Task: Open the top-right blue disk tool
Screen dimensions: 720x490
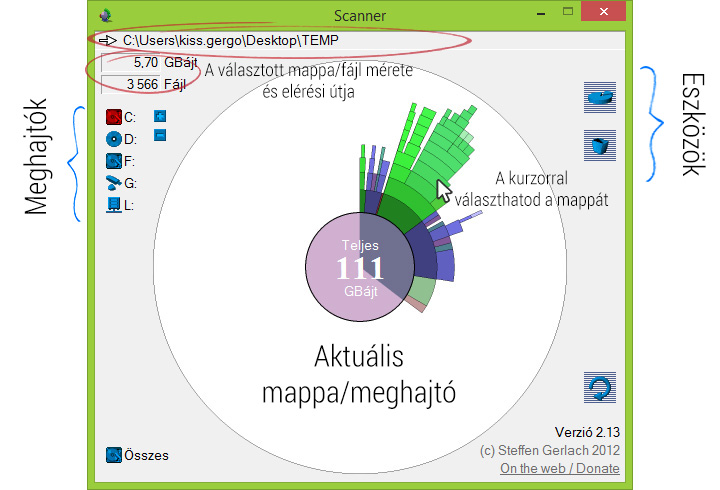Action: click(600, 96)
